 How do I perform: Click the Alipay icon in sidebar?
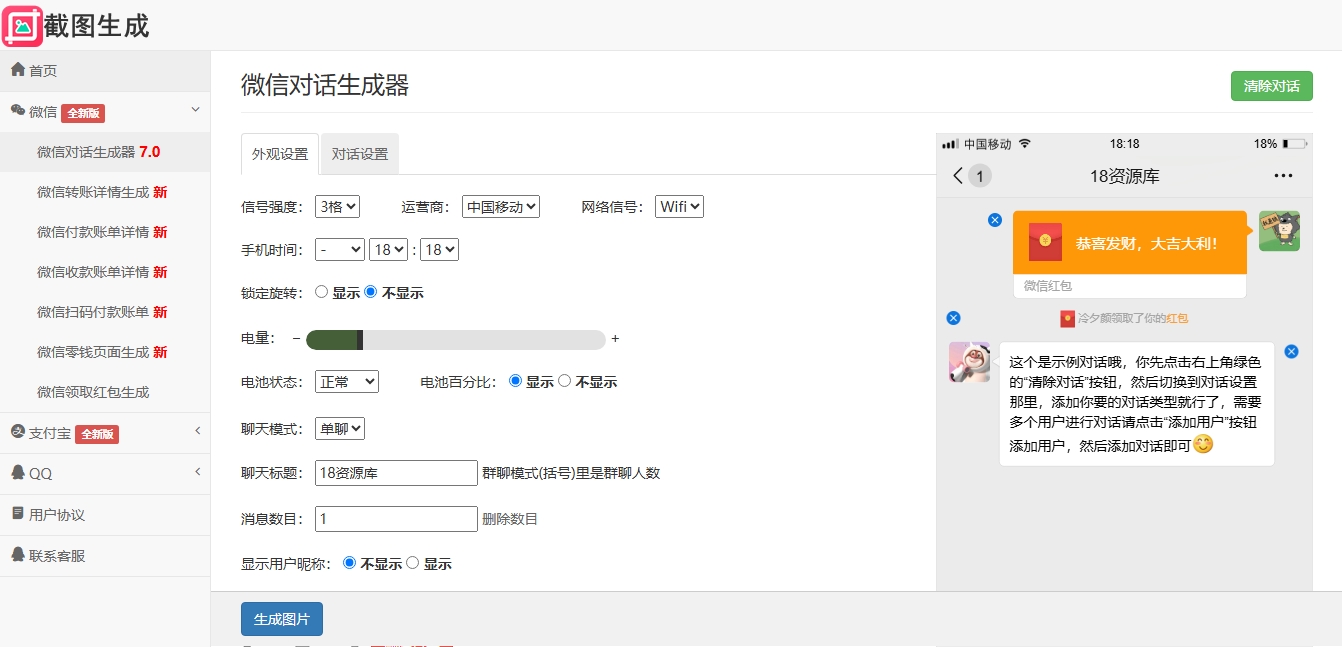pos(17,432)
